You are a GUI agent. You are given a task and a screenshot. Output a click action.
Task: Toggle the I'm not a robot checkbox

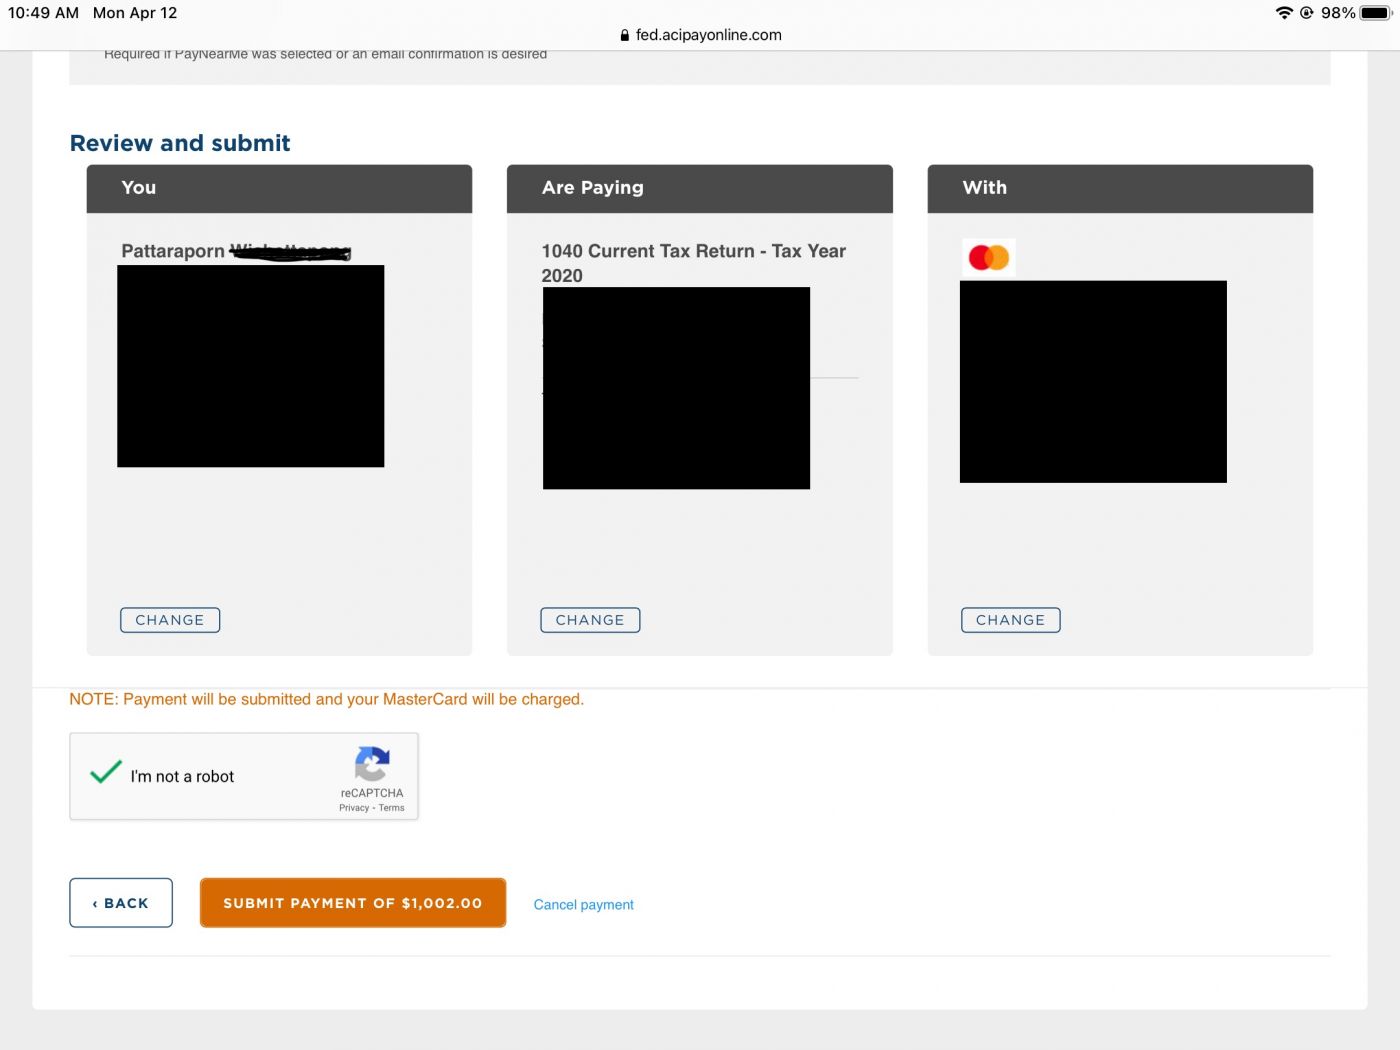pos(106,773)
